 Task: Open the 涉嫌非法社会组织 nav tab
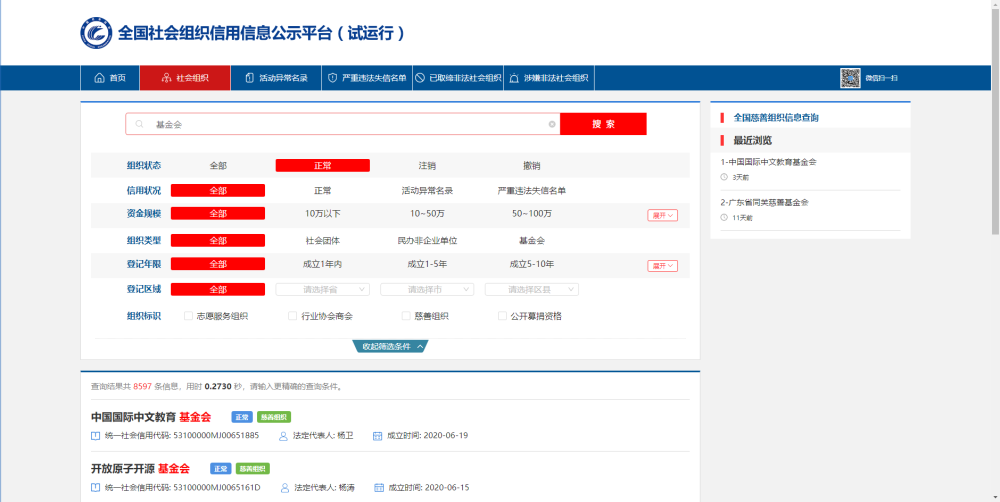click(x=549, y=78)
